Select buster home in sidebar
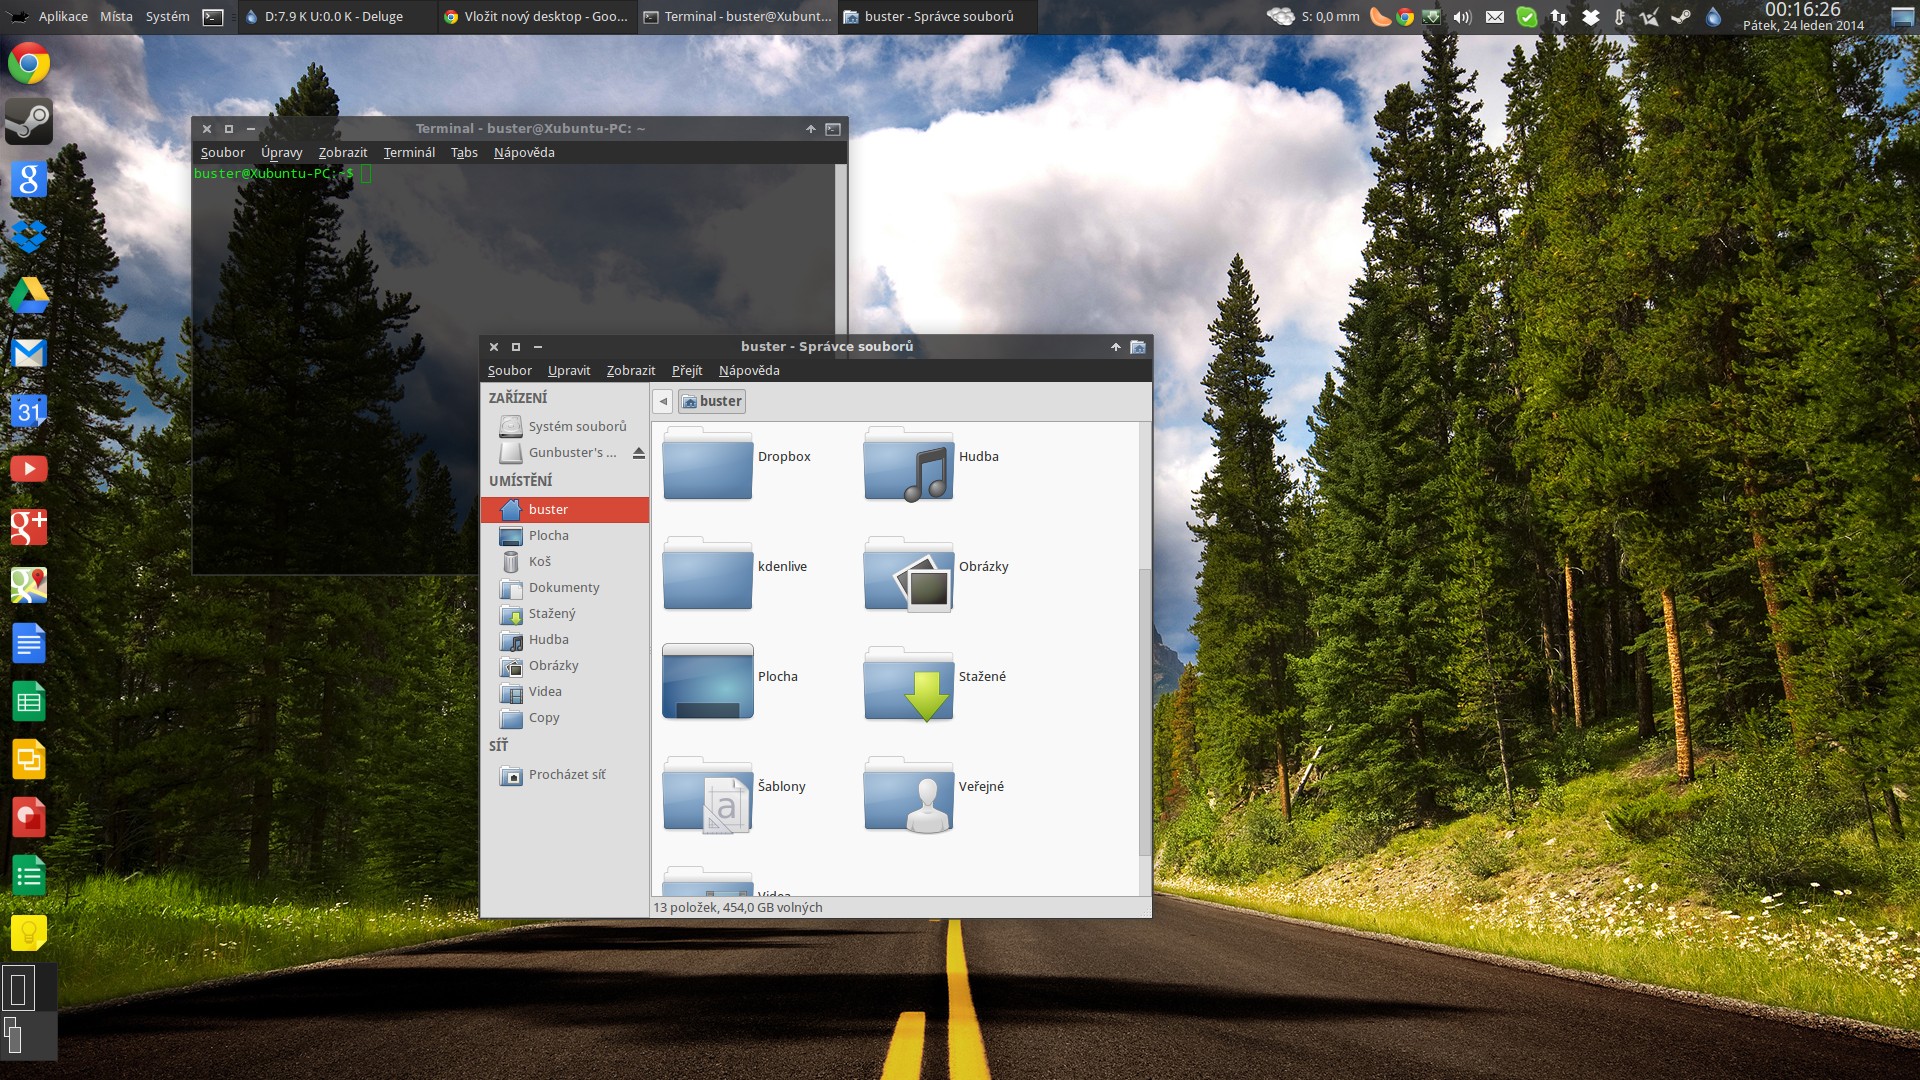 [565, 510]
